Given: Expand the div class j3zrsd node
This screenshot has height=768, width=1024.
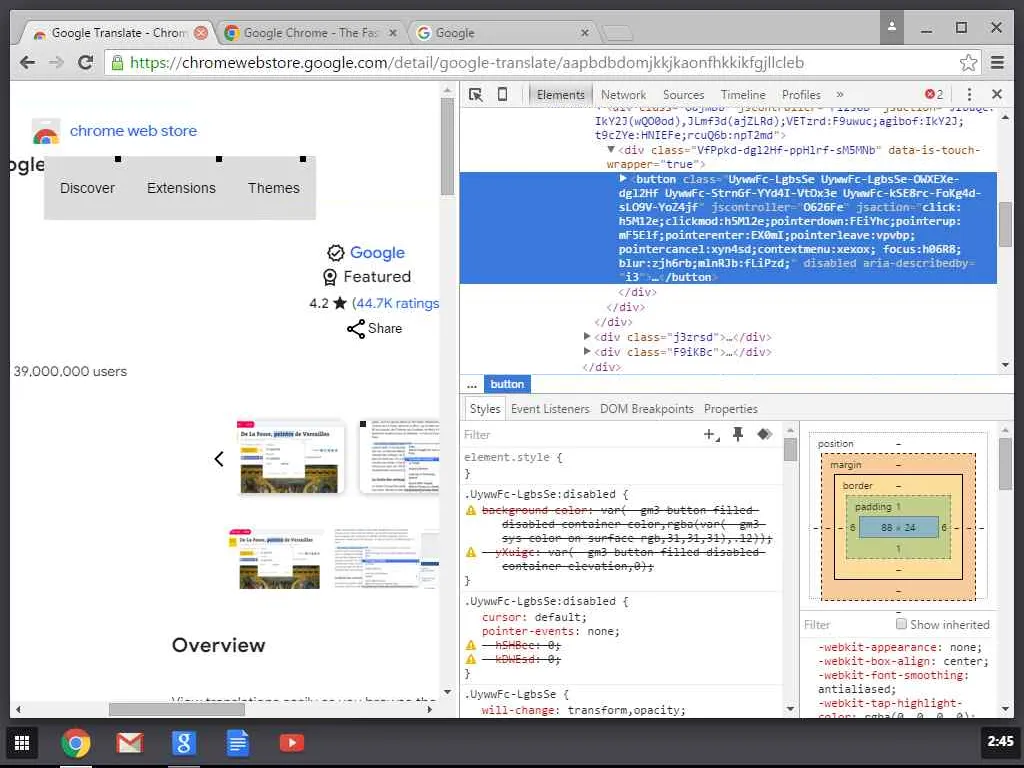Looking at the screenshot, I should (x=587, y=336).
